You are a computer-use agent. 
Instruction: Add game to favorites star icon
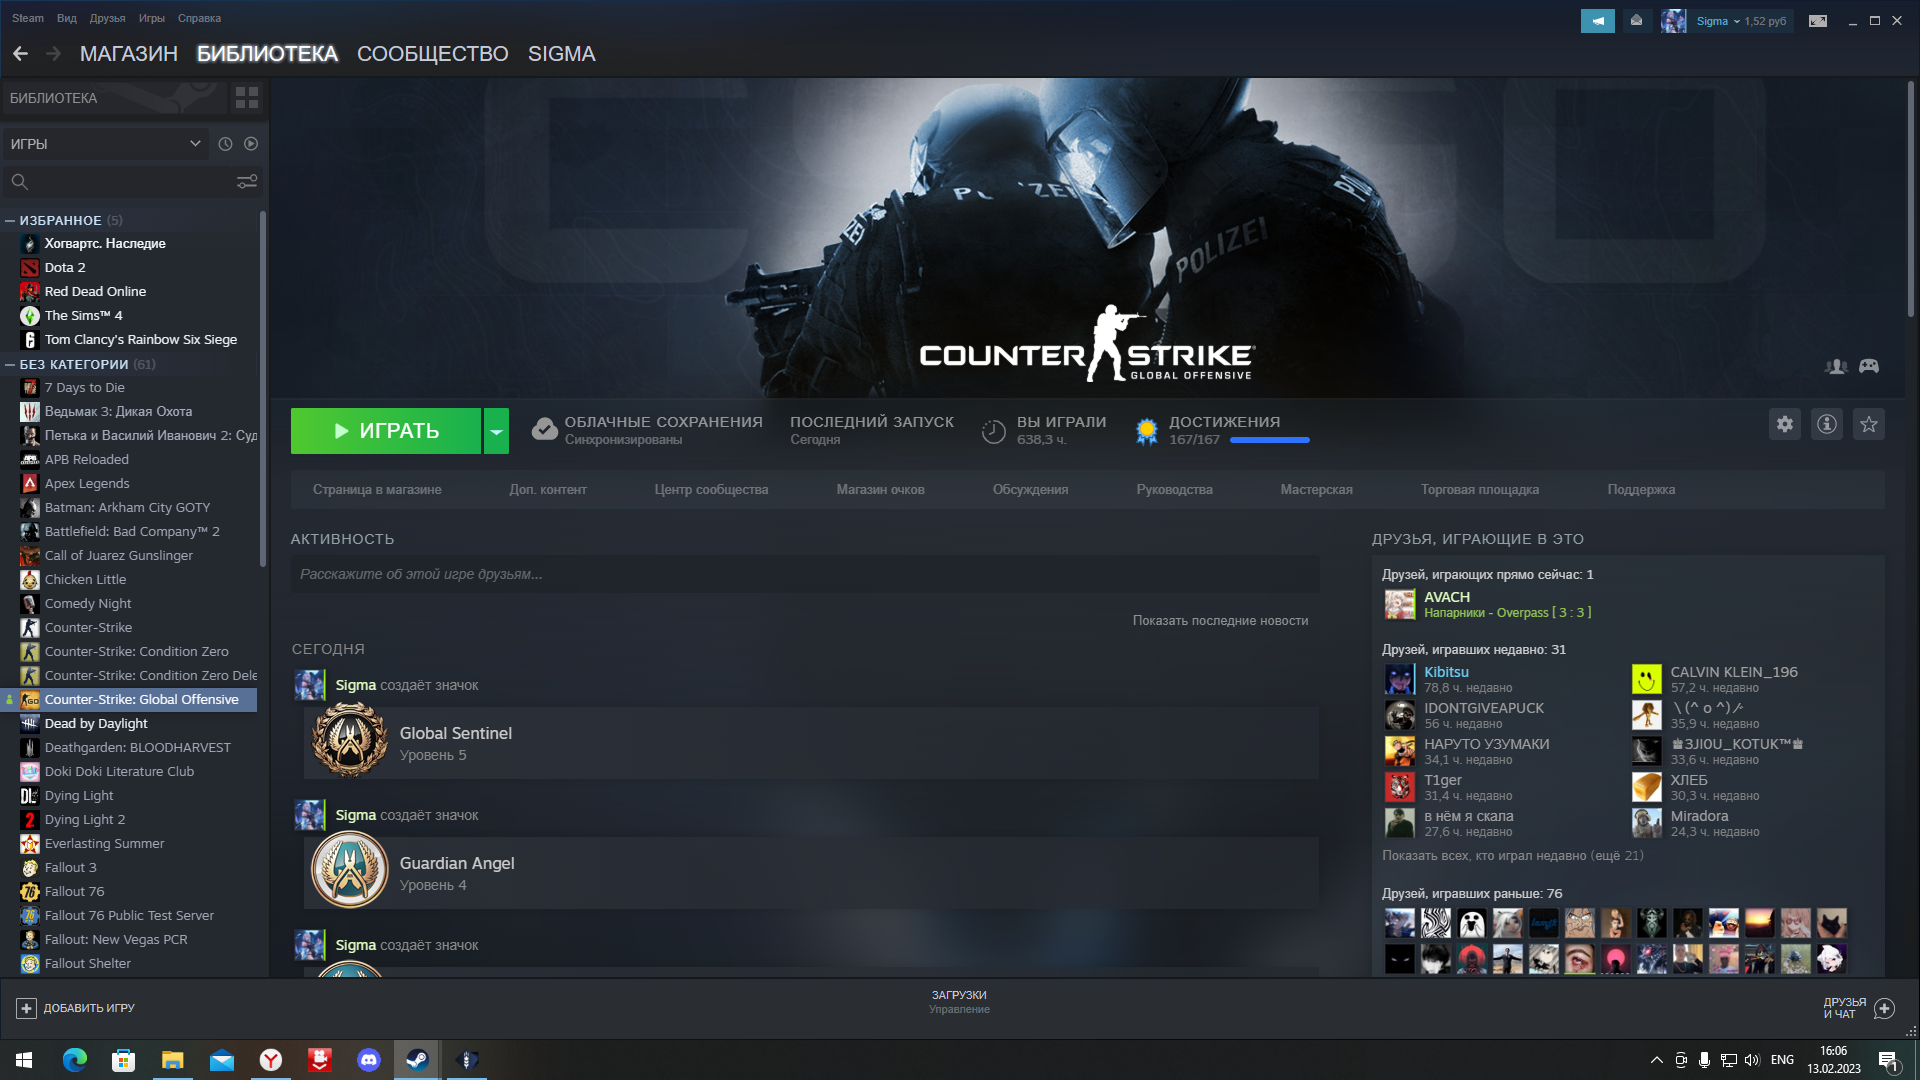[x=1869, y=424]
